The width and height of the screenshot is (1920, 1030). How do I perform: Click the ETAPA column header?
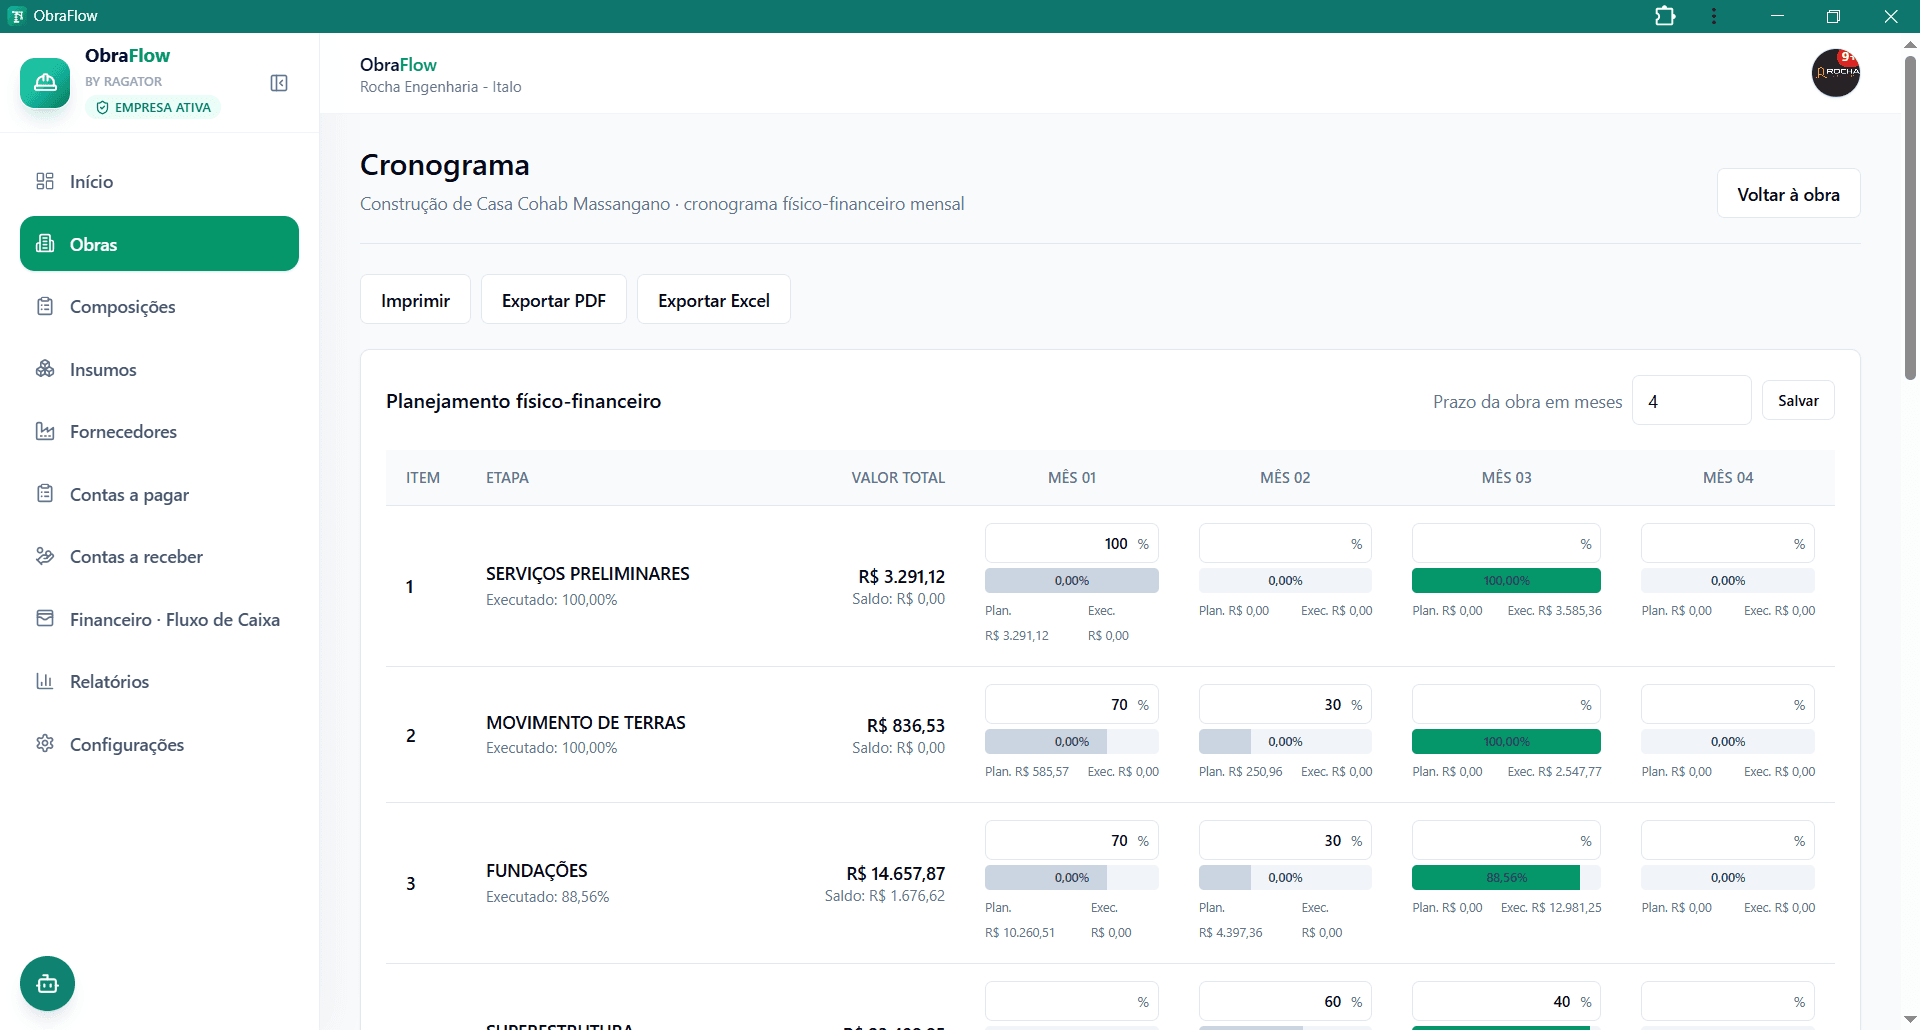pyautogui.click(x=507, y=477)
